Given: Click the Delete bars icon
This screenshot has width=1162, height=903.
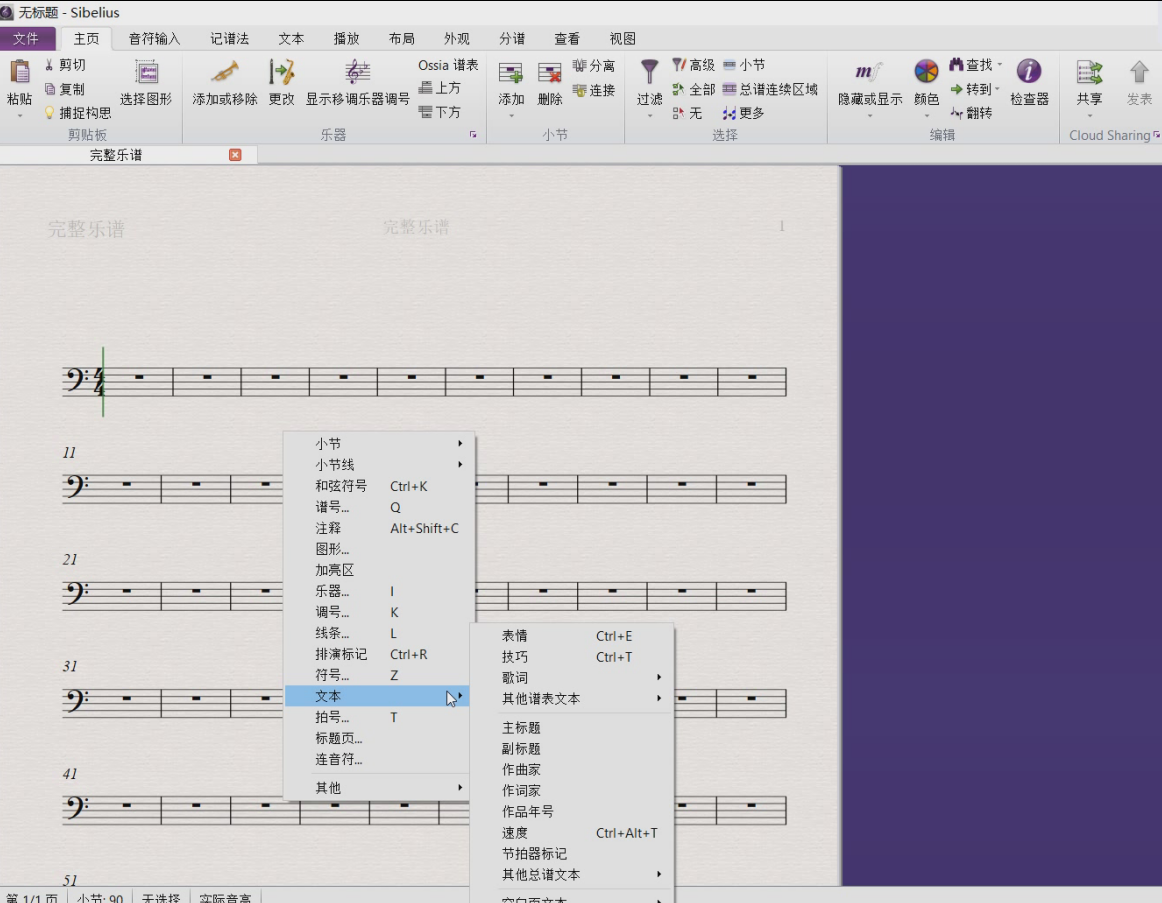Looking at the screenshot, I should 549,73.
